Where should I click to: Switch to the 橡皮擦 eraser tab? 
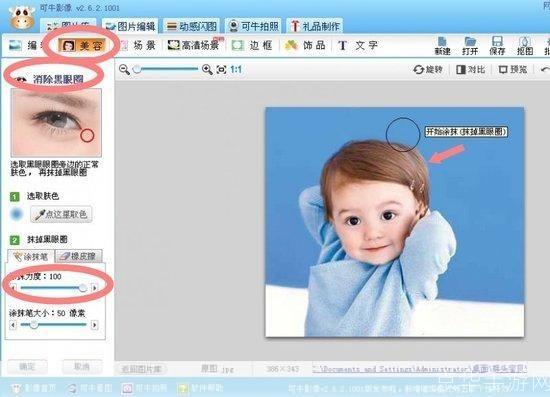(79, 256)
